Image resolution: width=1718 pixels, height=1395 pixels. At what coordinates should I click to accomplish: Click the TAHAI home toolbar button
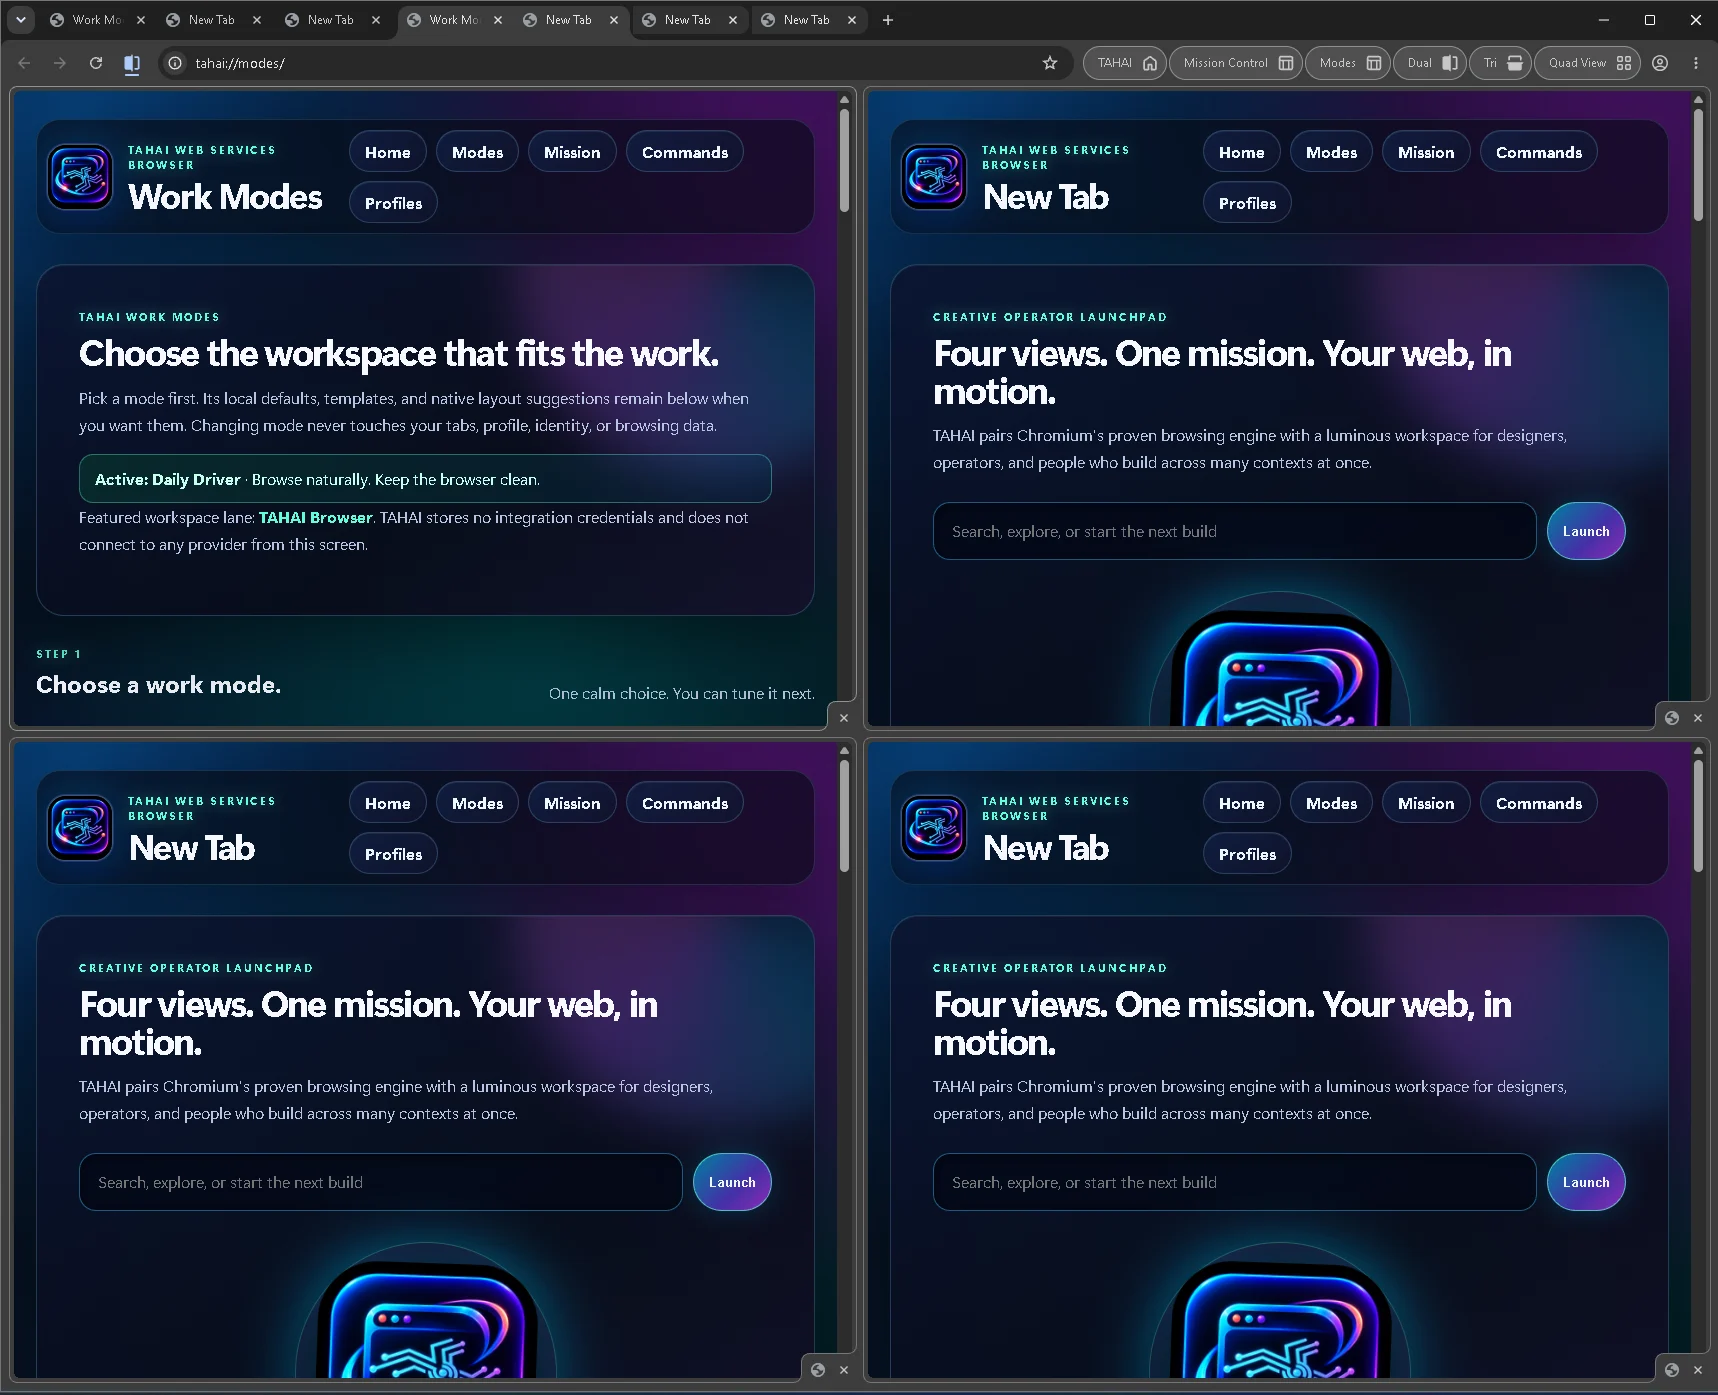coord(1125,63)
